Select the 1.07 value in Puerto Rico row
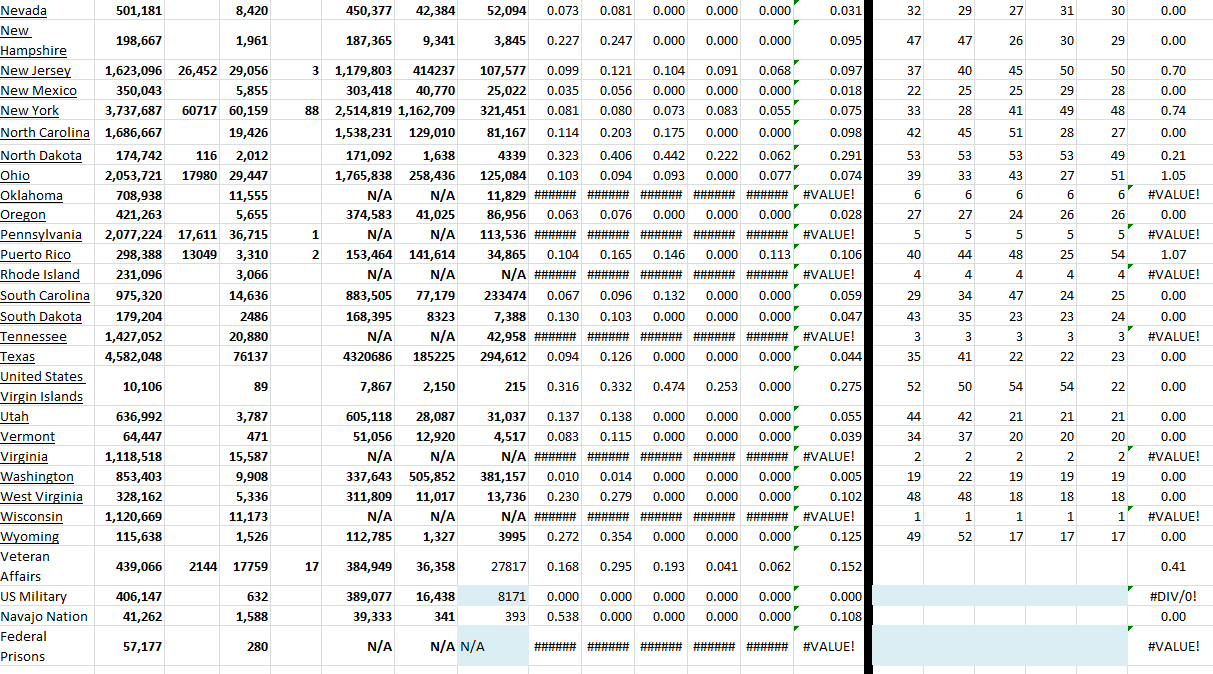Image resolution: width=1213 pixels, height=674 pixels. (1172, 254)
